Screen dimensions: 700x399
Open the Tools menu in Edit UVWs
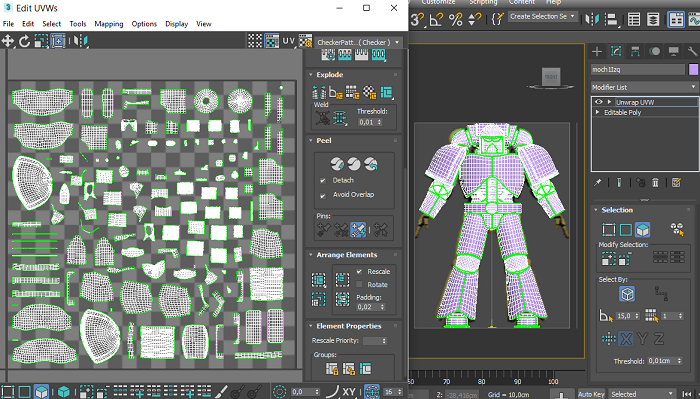click(x=78, y=24)
